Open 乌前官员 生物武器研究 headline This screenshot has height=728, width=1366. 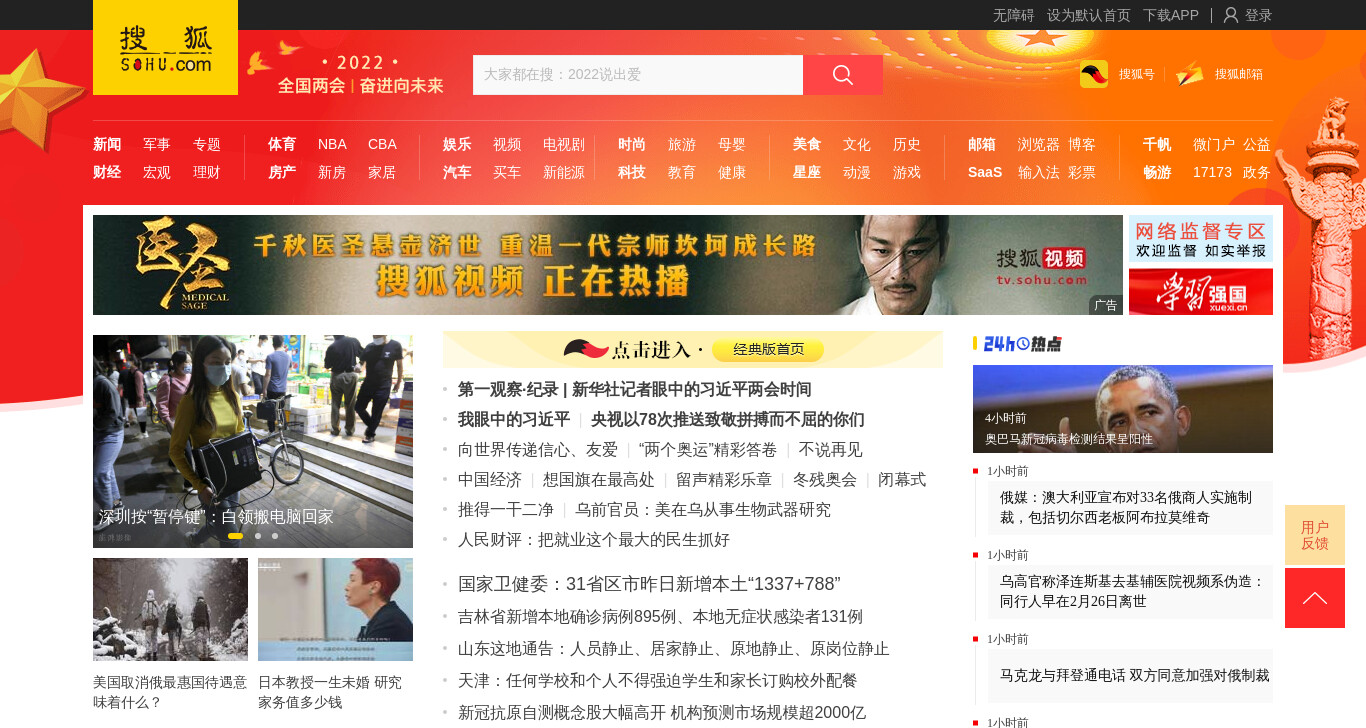(703, 509)
